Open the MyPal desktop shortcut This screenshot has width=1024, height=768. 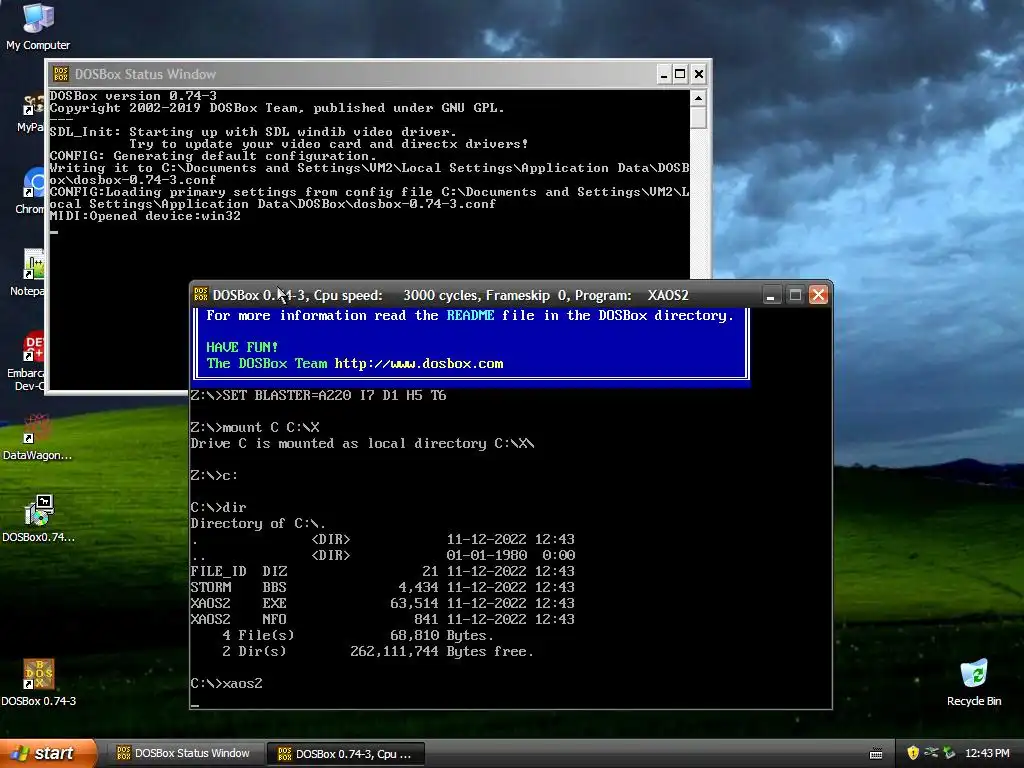(x=31, y=111)
